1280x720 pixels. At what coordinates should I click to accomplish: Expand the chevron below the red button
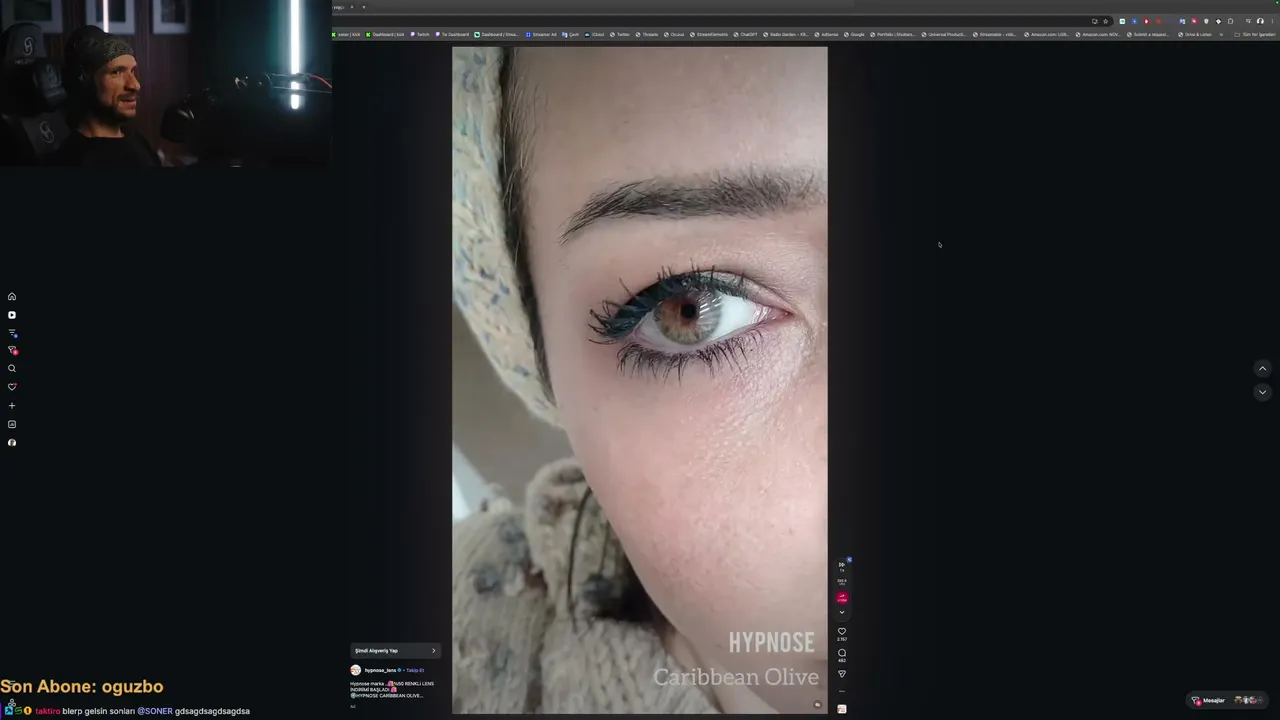pos(842,612)
